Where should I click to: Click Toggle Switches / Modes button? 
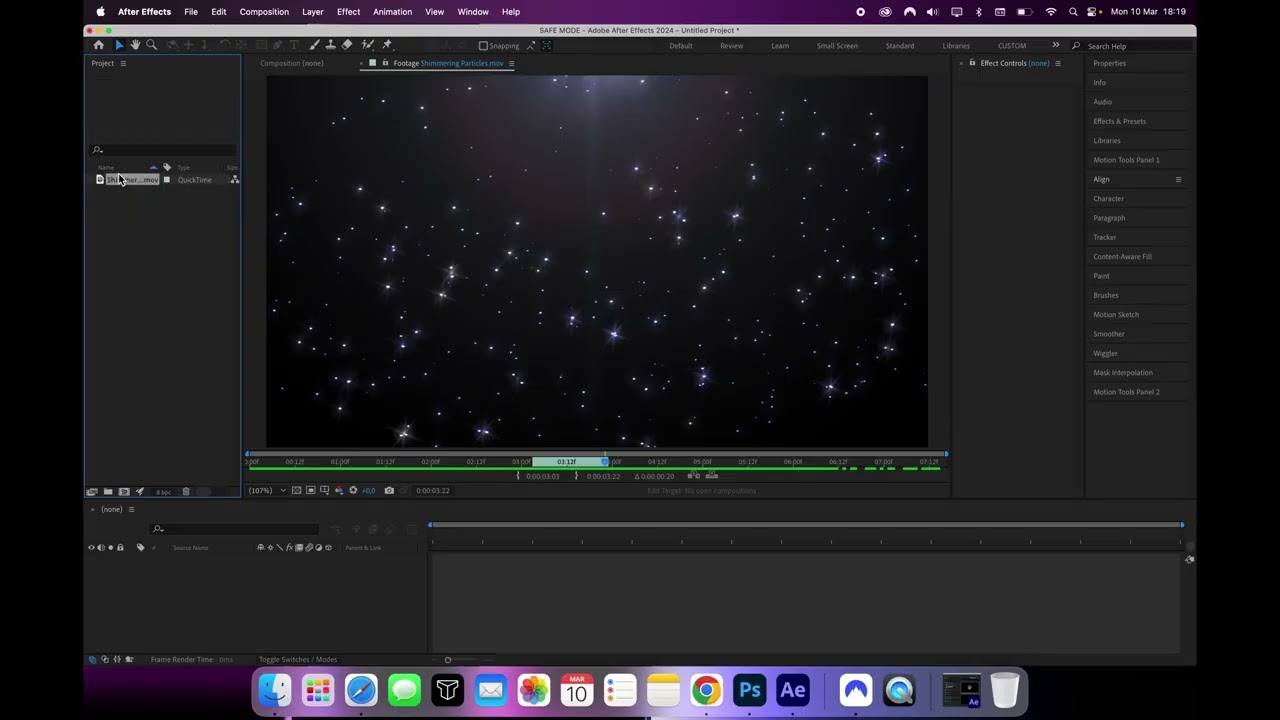coord(298,659)
